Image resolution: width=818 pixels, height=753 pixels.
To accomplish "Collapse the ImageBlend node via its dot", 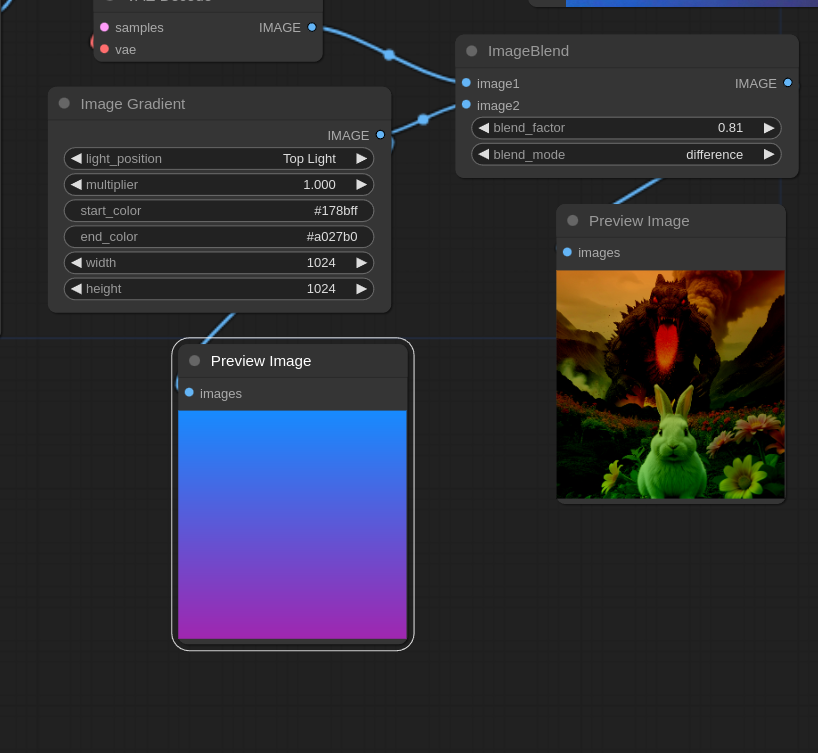I will pos(471,50).
